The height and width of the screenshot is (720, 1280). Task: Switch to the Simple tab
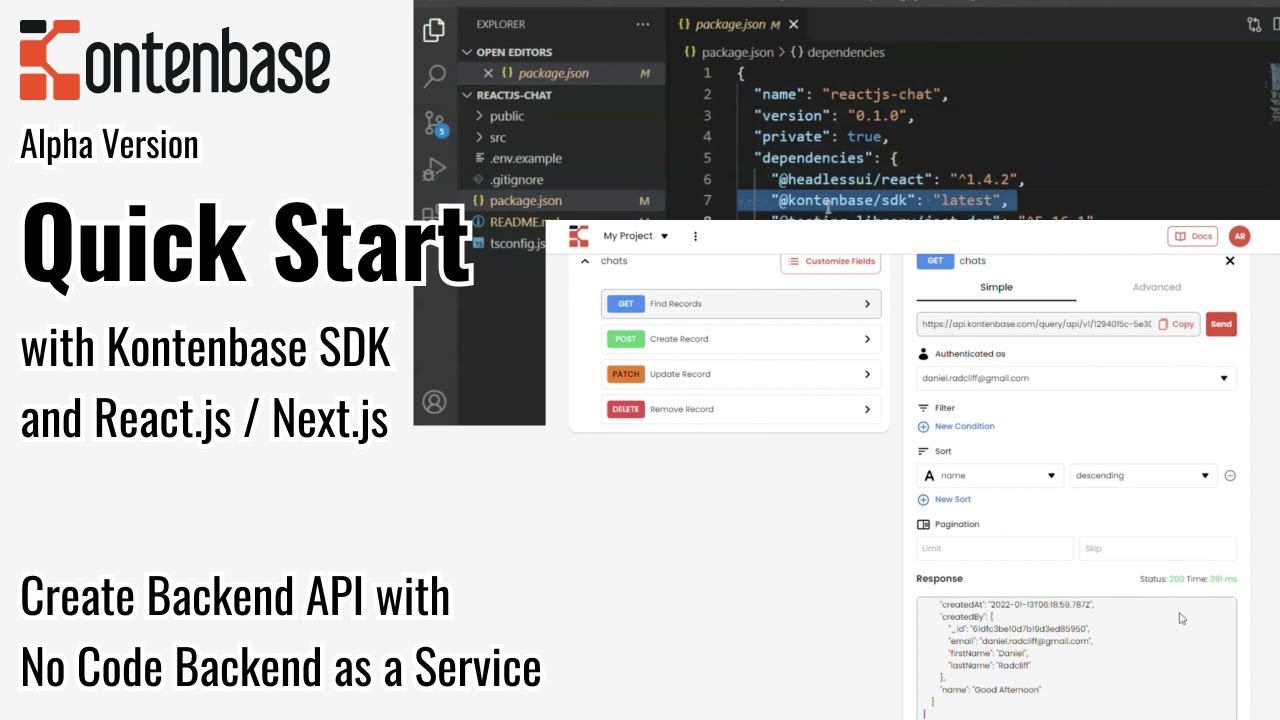point(996,287)
